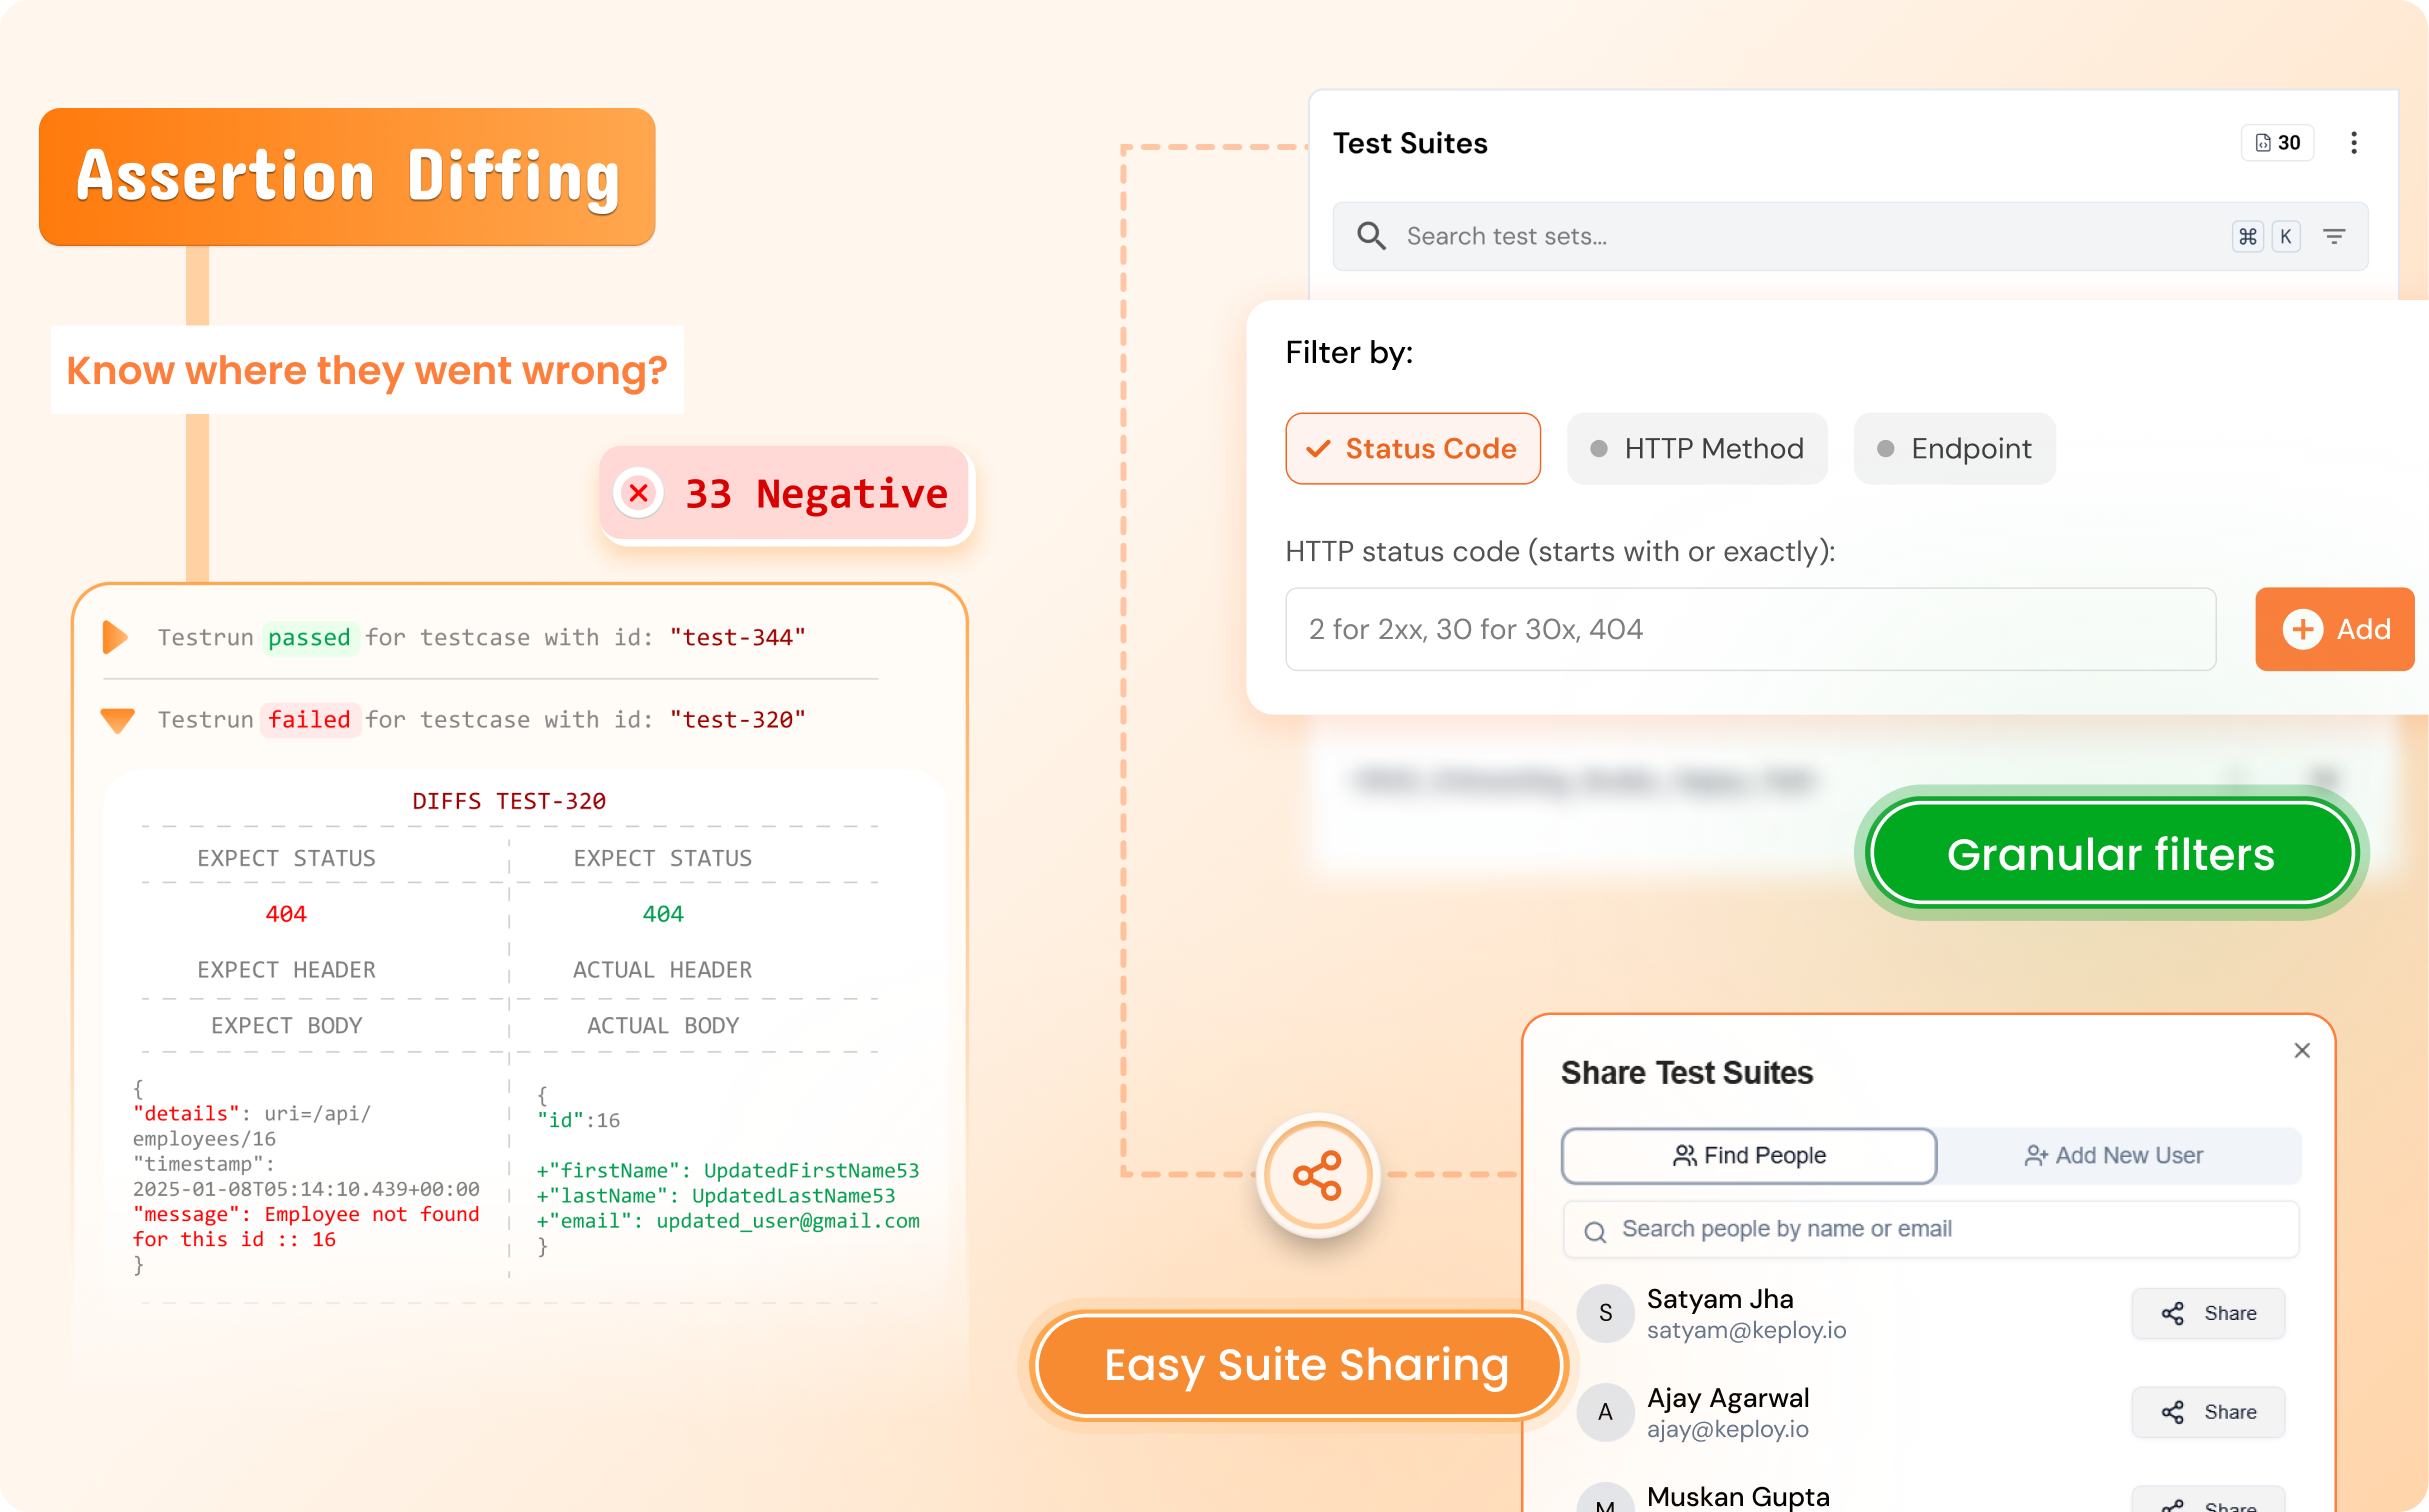Screen dimensions: 2429x1512
Task: Click the avatar icon for Ajay Agarwal
Action: click(1605, 1412)
